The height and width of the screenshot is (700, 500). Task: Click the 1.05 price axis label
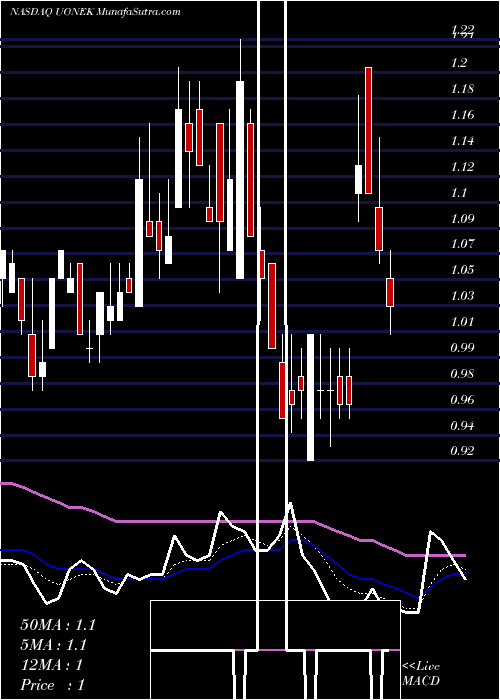462,270
